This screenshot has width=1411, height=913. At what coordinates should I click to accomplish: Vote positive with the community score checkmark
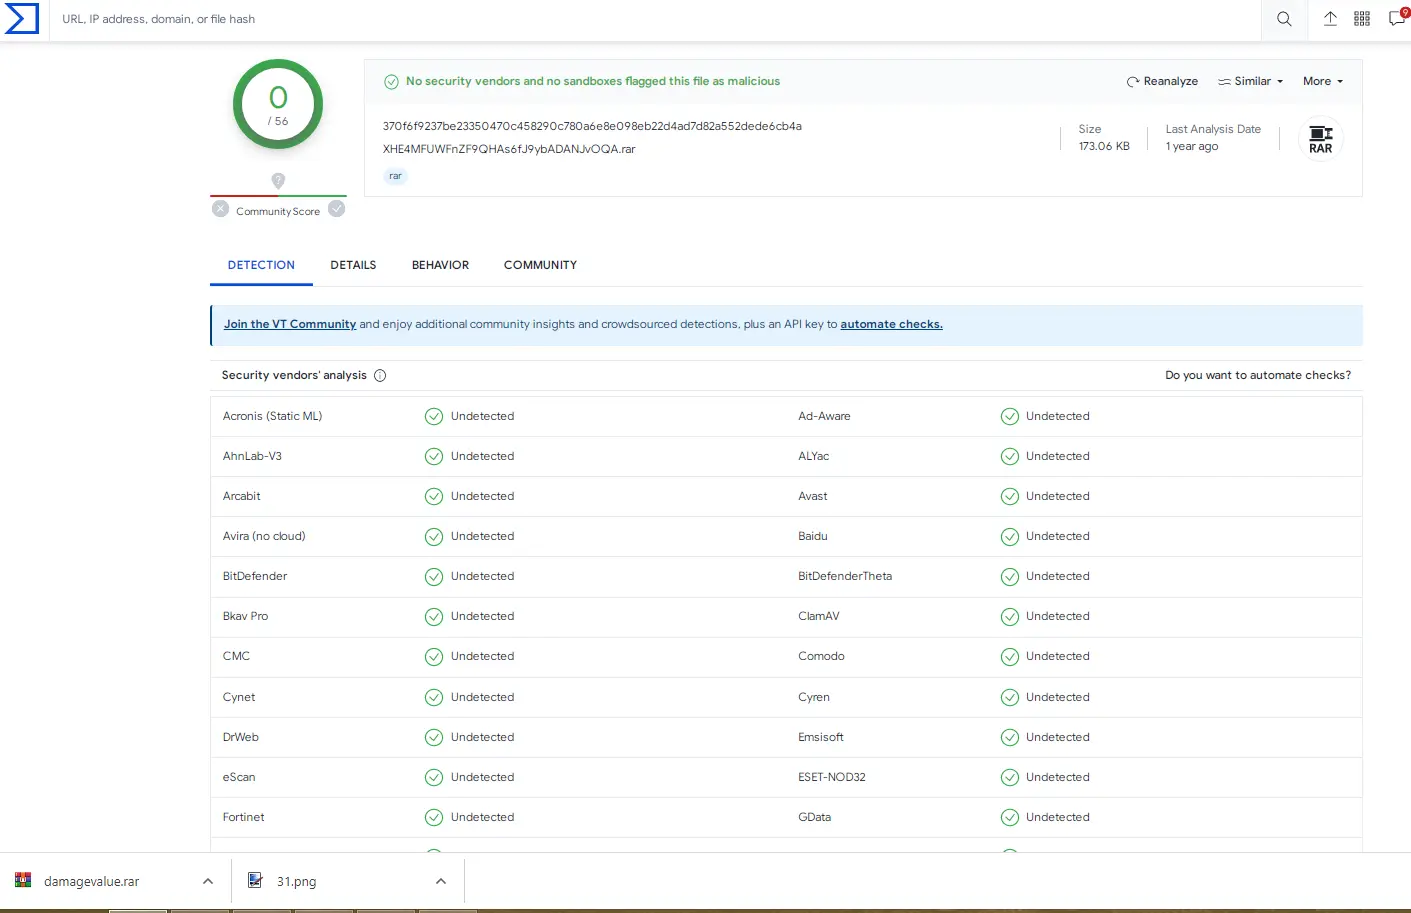pos(337,209)
